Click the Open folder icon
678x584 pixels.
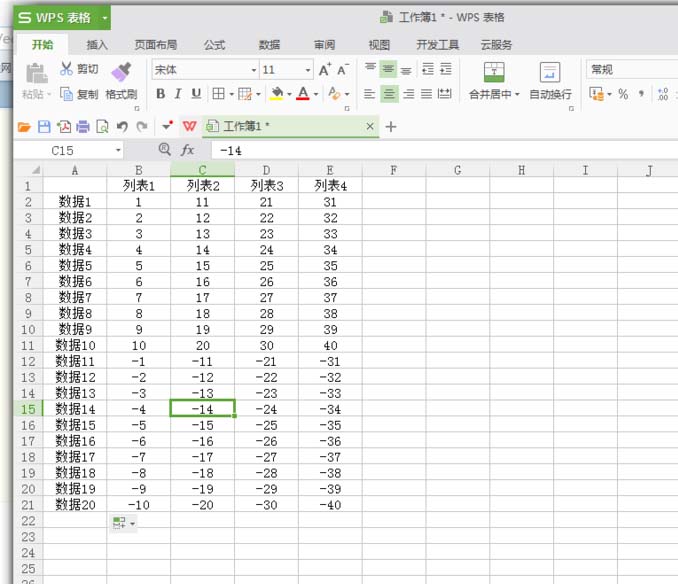[x=24, y=127]
